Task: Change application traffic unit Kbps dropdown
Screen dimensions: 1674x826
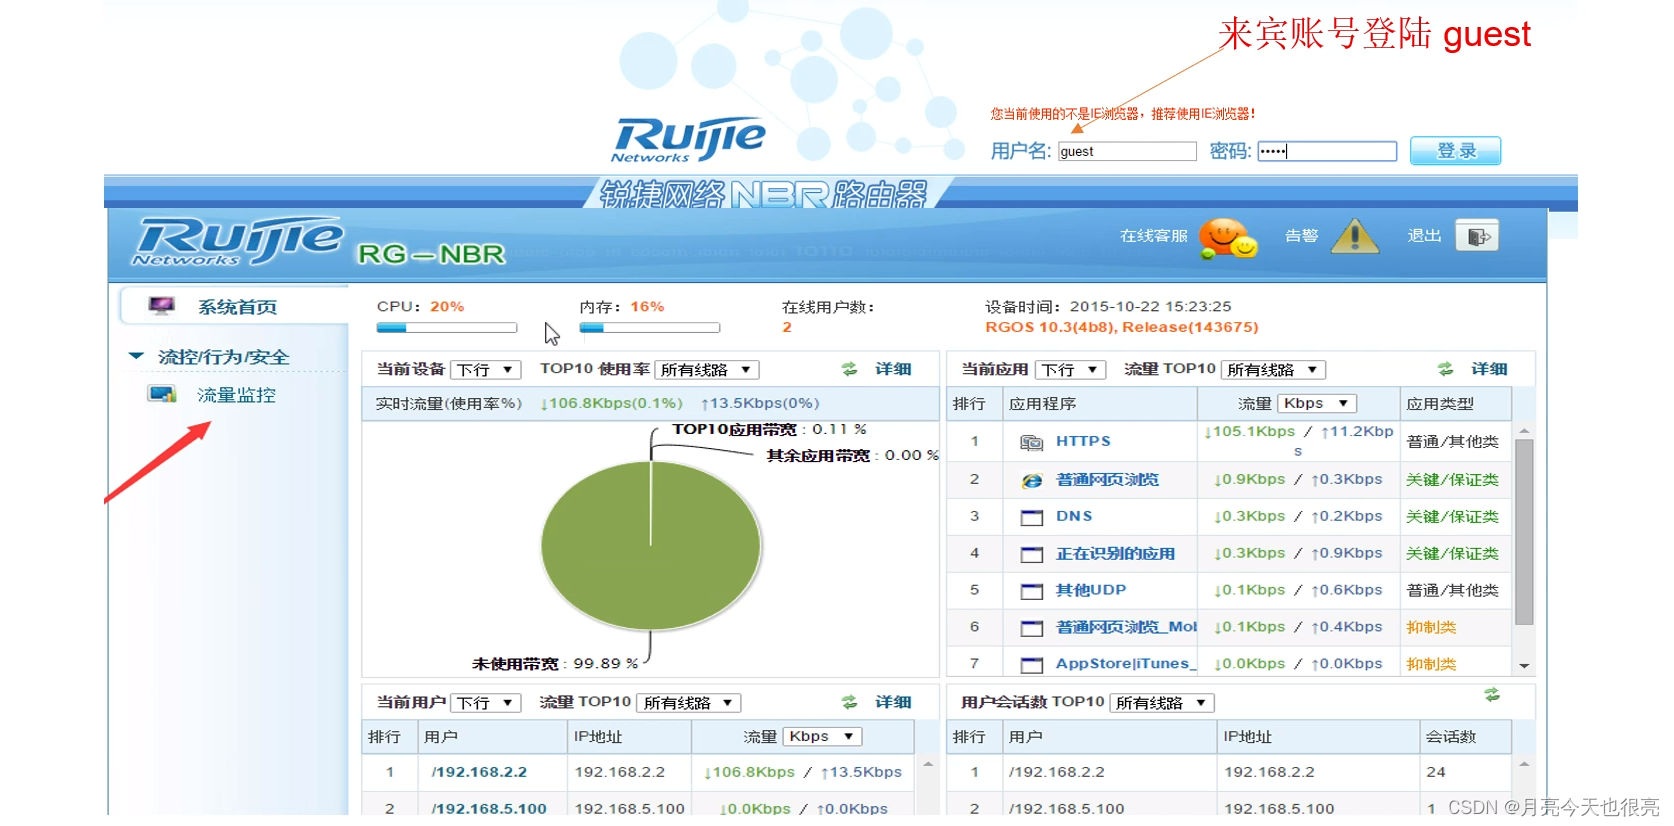Action: (x=1316, y=403)
